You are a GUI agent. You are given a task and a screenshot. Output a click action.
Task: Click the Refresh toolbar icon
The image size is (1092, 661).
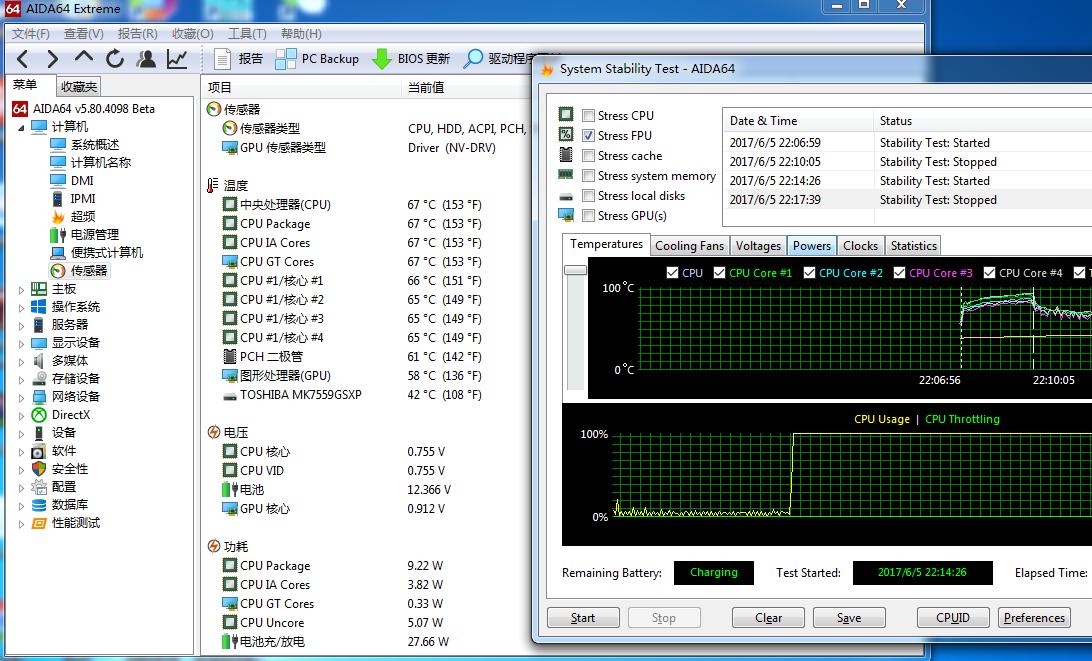point(115,59)
